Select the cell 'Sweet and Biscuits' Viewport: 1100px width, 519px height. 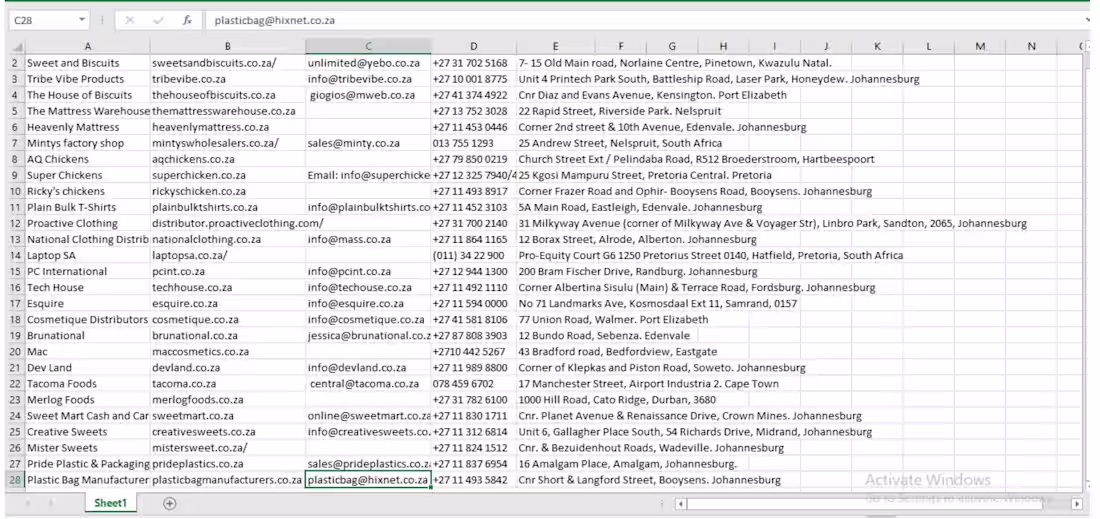[x=87, y=63]
